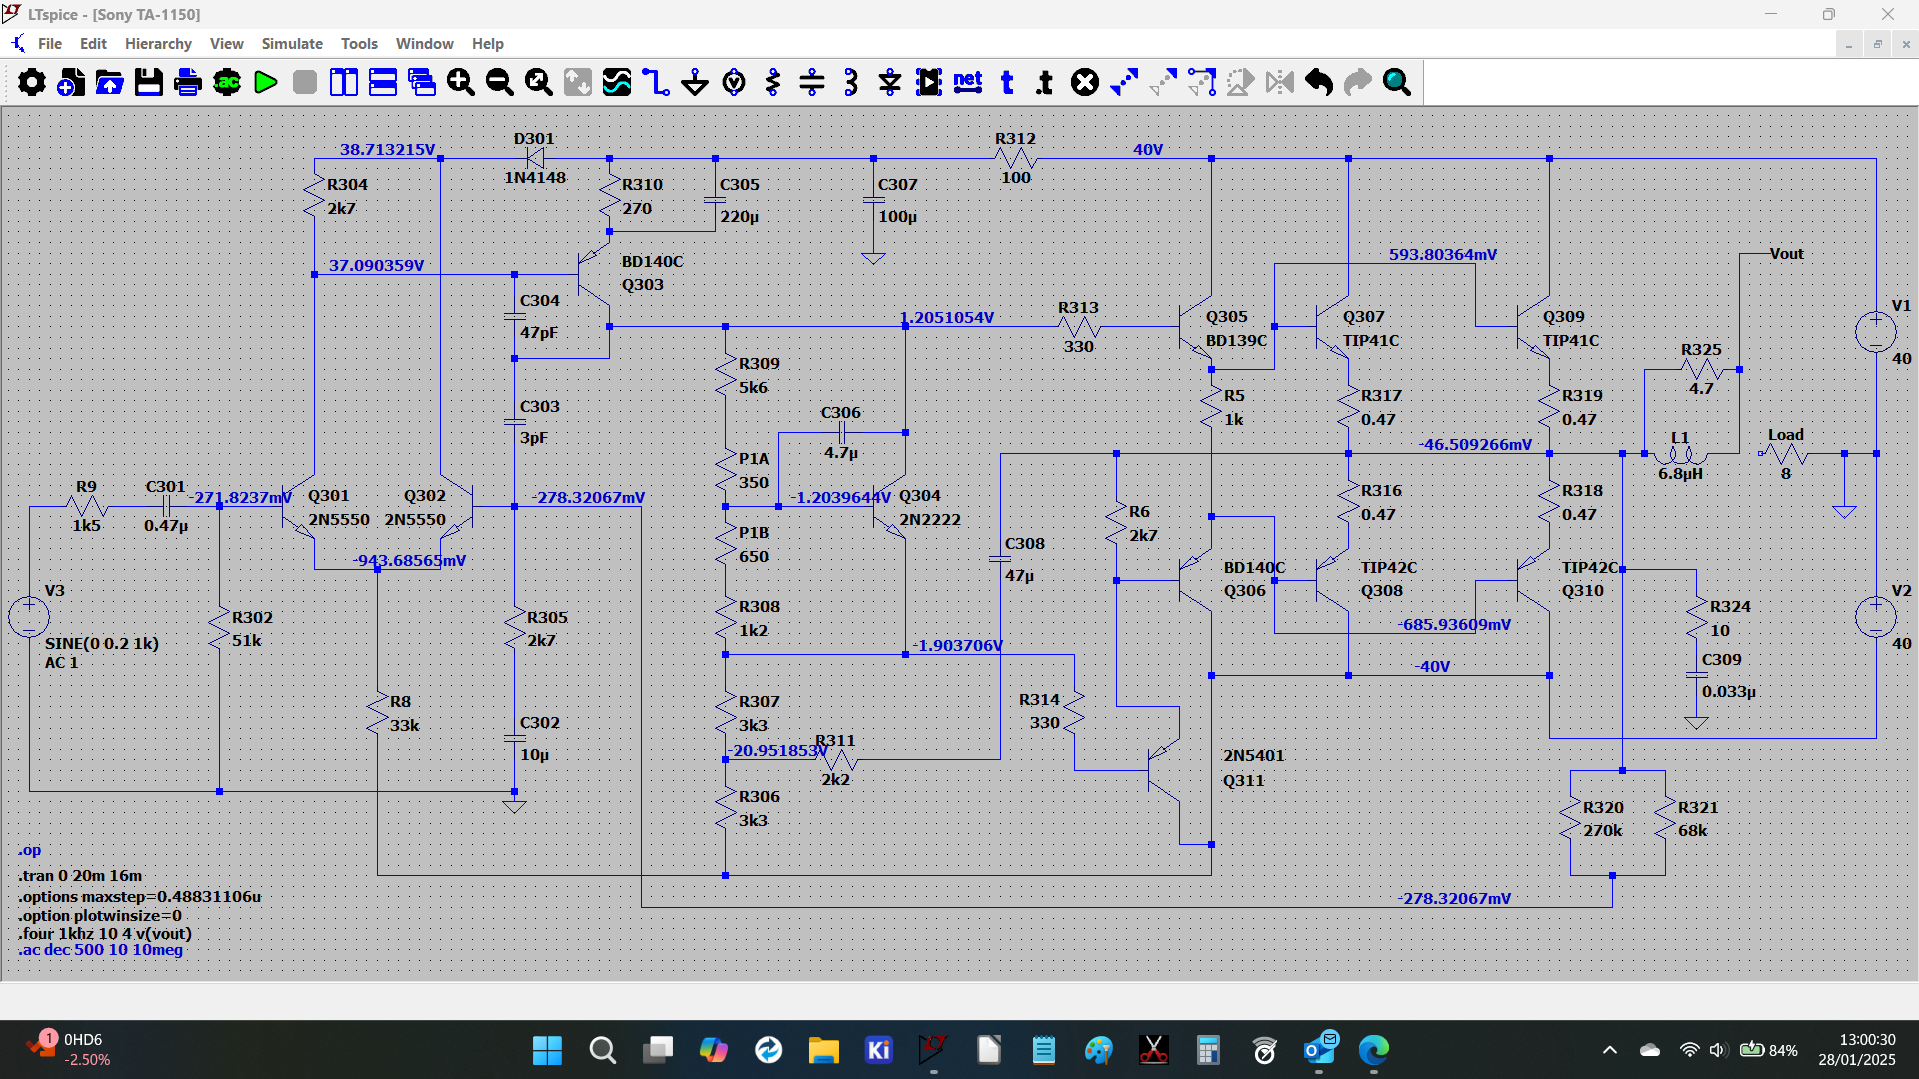Stop the simulation with the grey stop button
The image size is (1919, 1079).
click(305, 82)
